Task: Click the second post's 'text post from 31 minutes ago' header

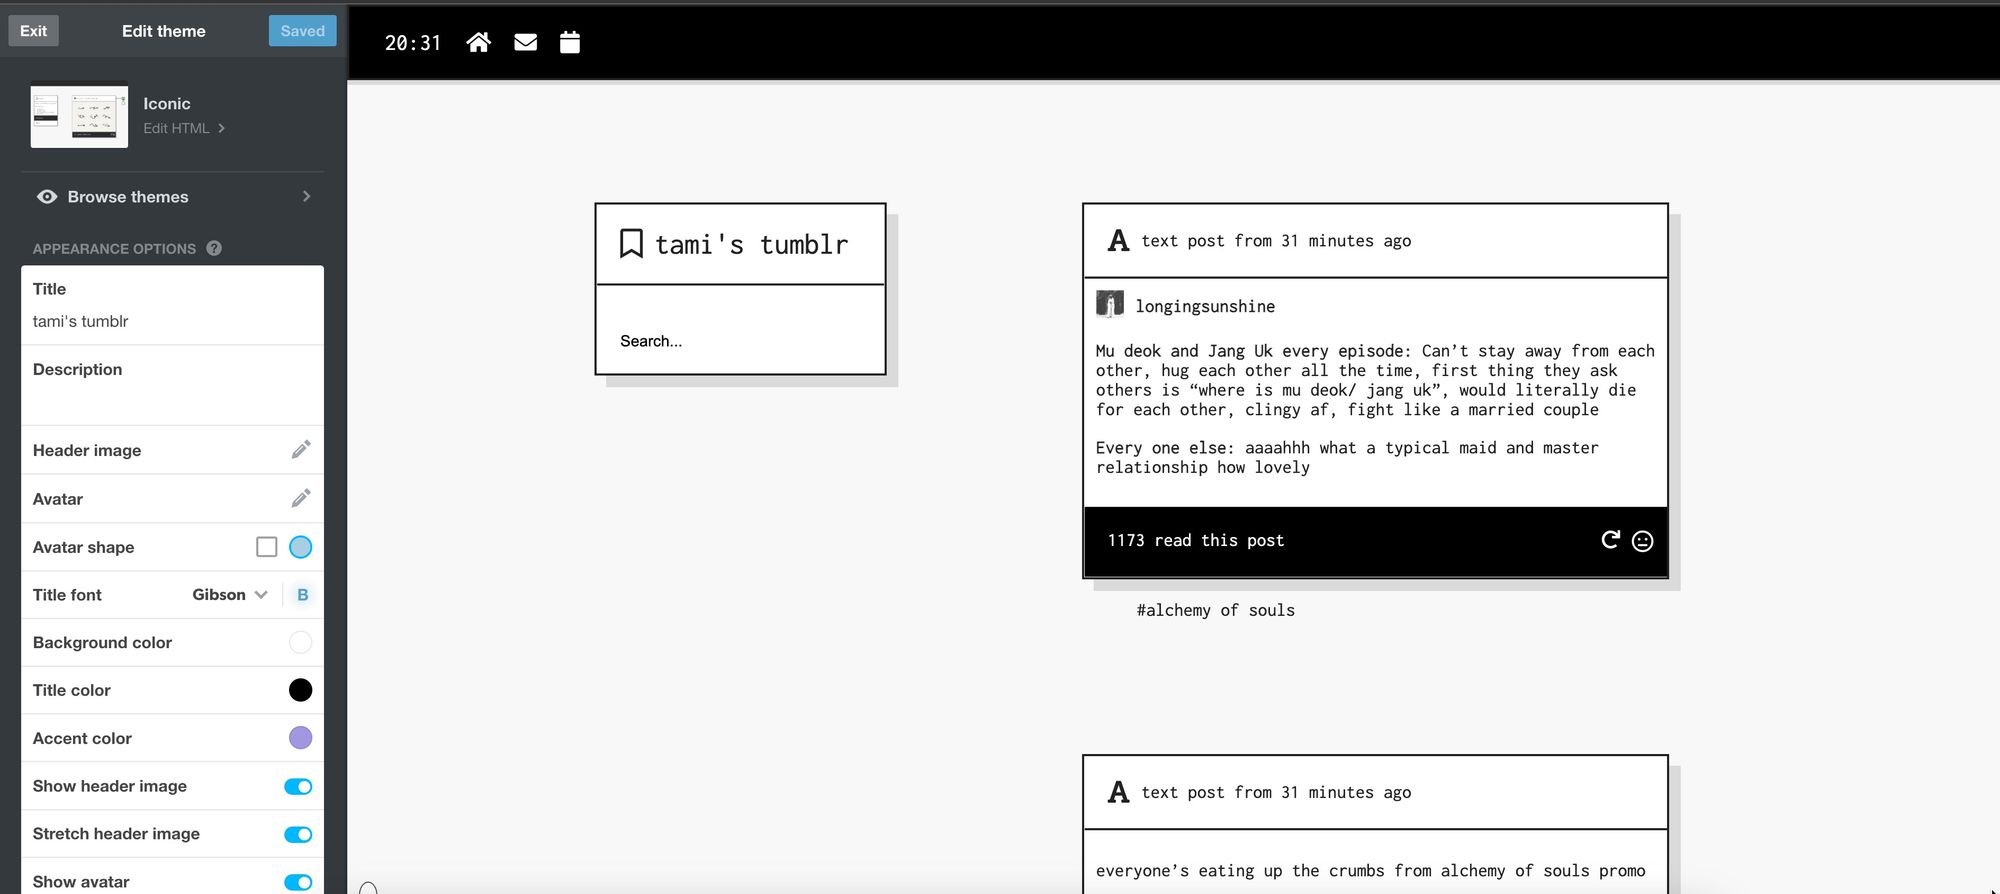Action: [x=1276, y=792]
